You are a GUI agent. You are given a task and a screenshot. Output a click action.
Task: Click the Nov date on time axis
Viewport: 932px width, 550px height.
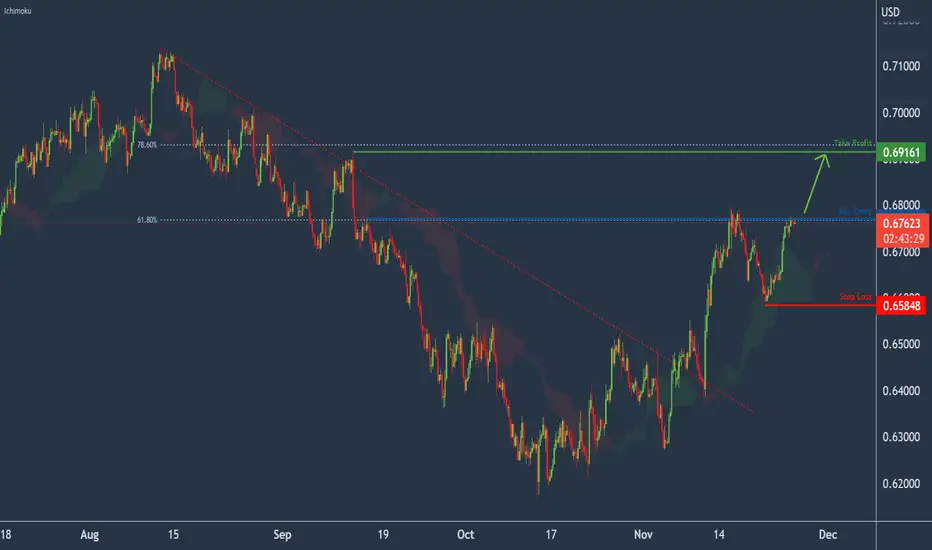pyautogui.click(x=643, y=535)
